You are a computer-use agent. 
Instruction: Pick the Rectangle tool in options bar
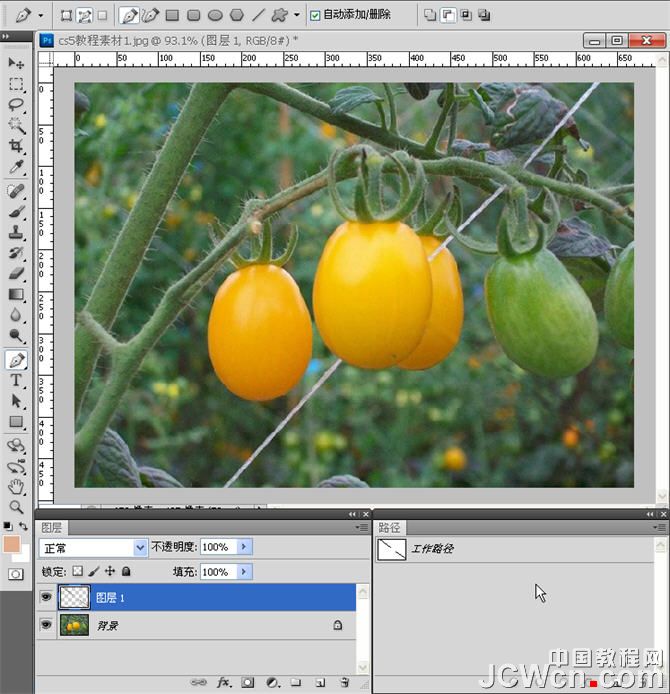point(172,16)
